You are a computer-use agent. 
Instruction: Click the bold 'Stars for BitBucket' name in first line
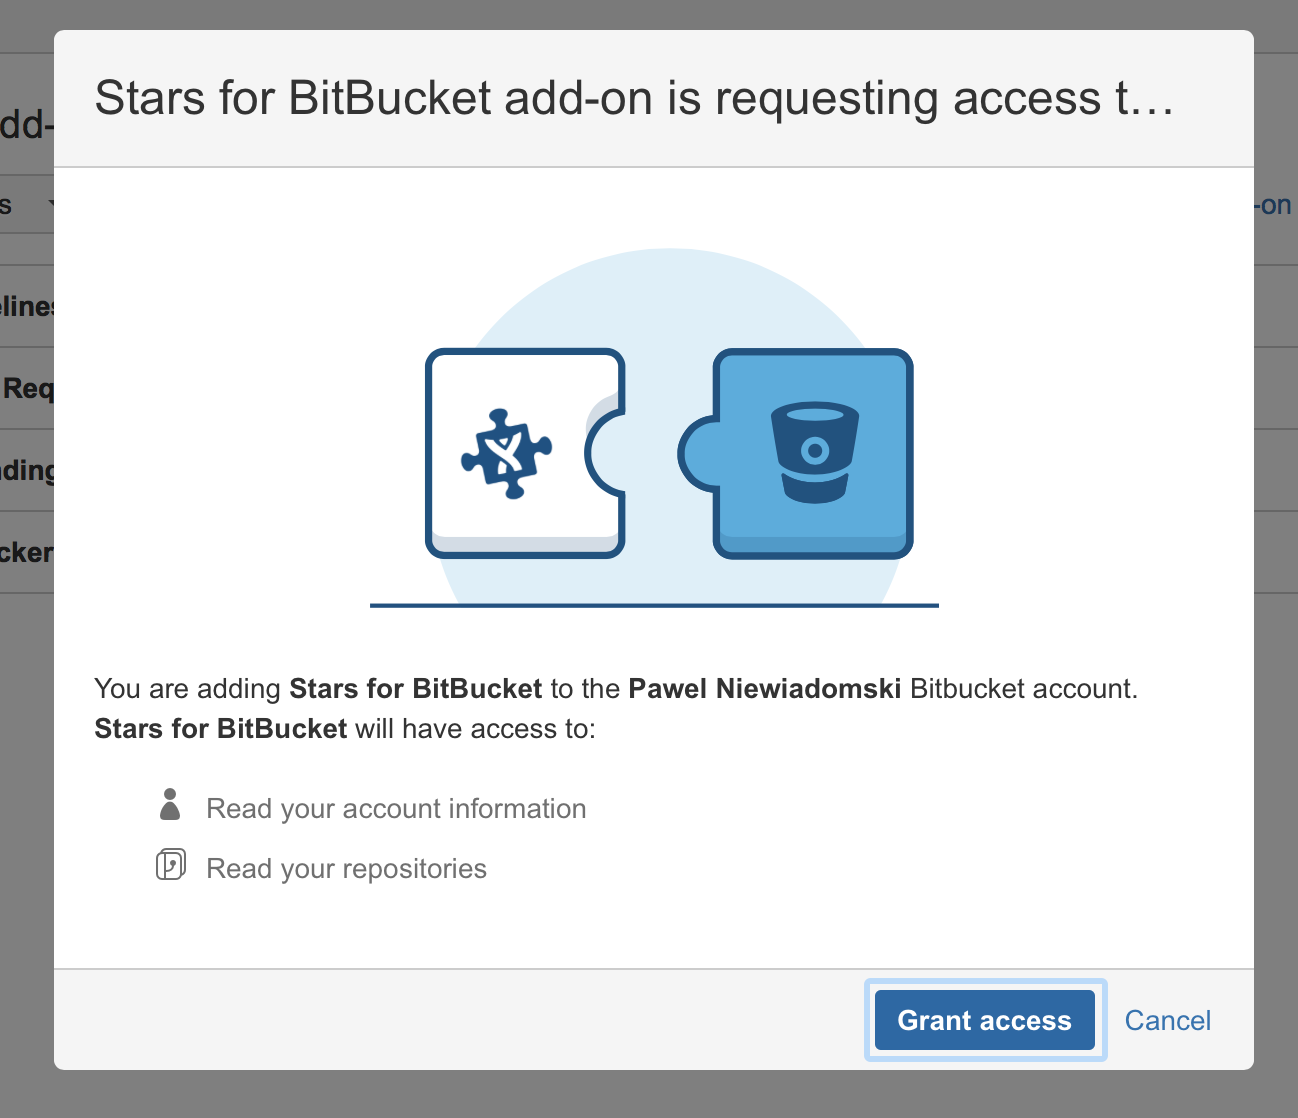click(415, 689)
